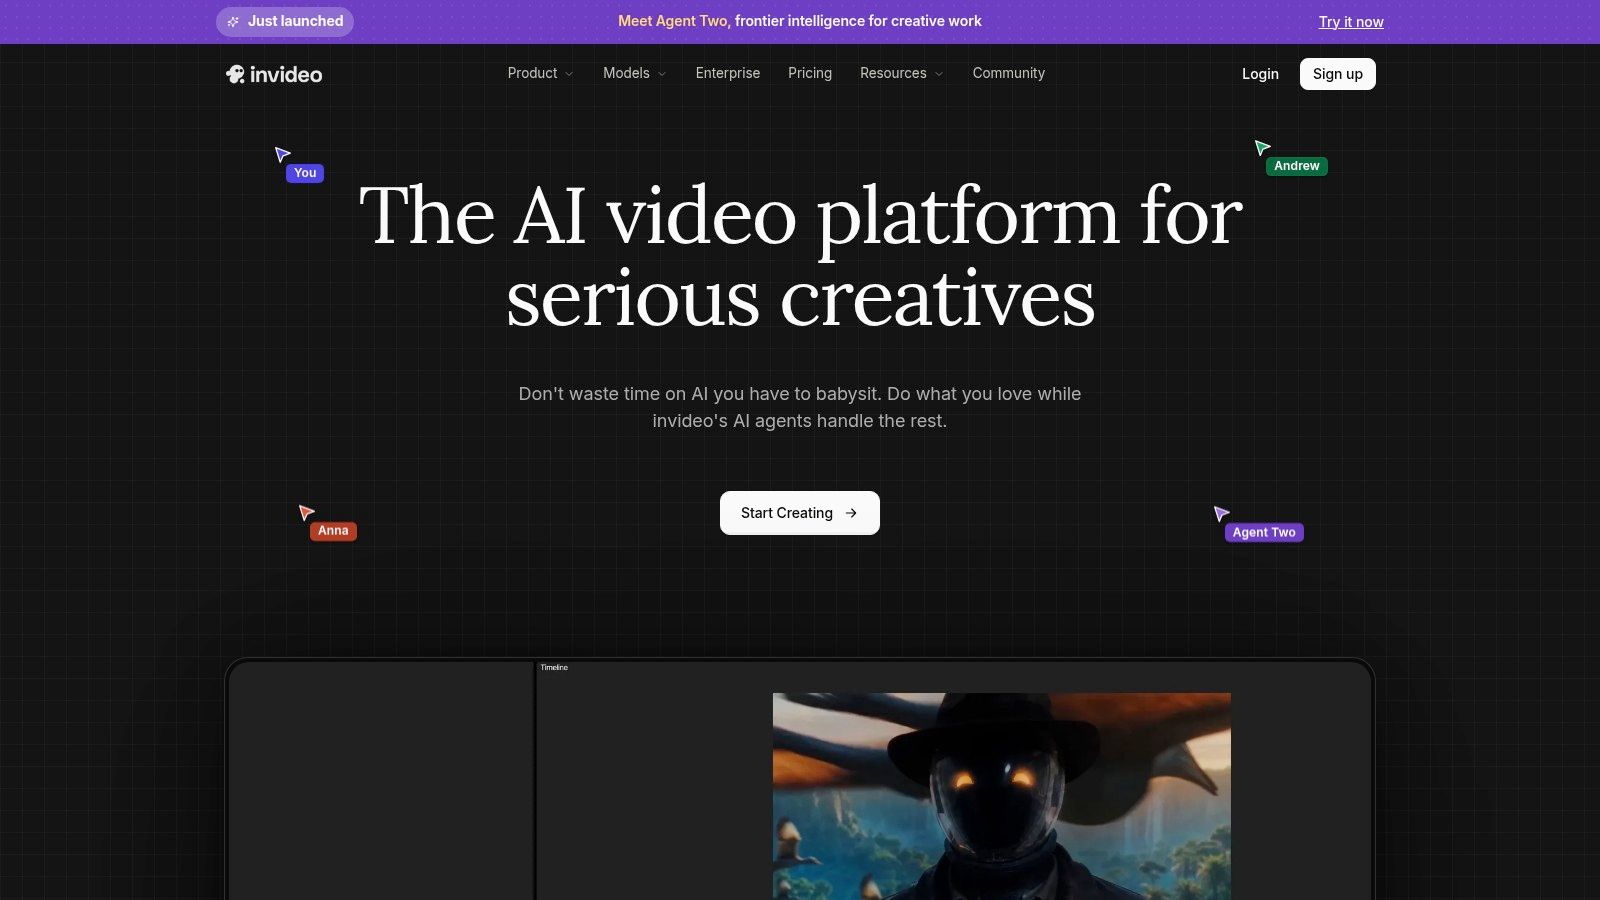Click the red cursor icon near Anna
The width and height of the screenshot is (1600, 900).
pos(306,512)
